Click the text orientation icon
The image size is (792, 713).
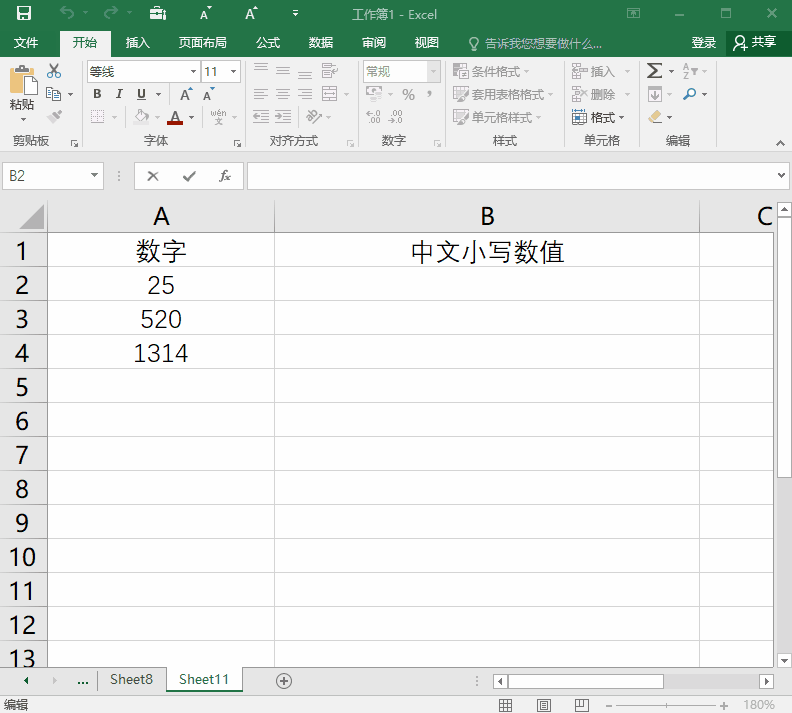click(314, 117)
